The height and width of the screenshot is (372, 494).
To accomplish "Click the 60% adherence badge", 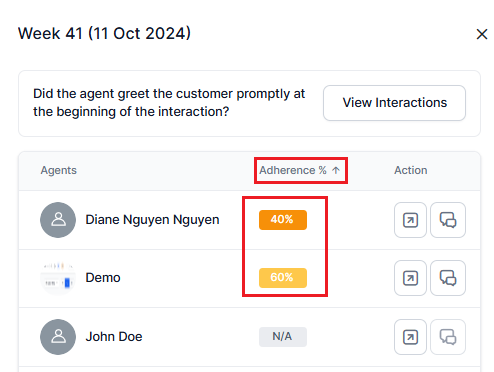I will tap(283, 278).
